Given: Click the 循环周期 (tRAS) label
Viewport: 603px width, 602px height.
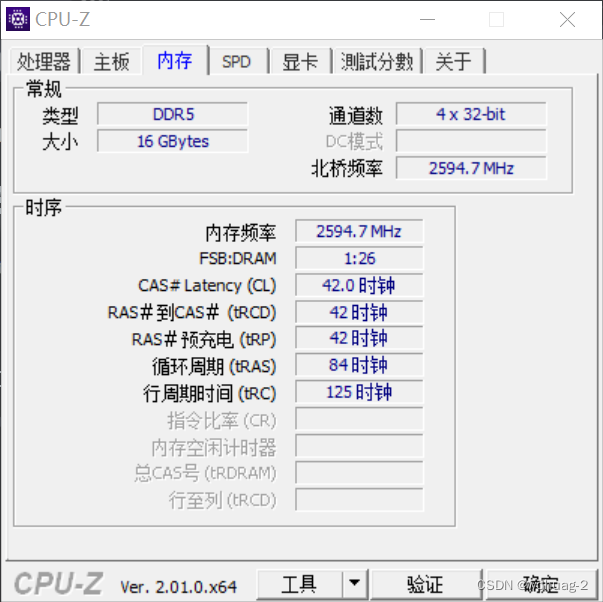Looking at the screenshot, I should [x=214, y=366].
